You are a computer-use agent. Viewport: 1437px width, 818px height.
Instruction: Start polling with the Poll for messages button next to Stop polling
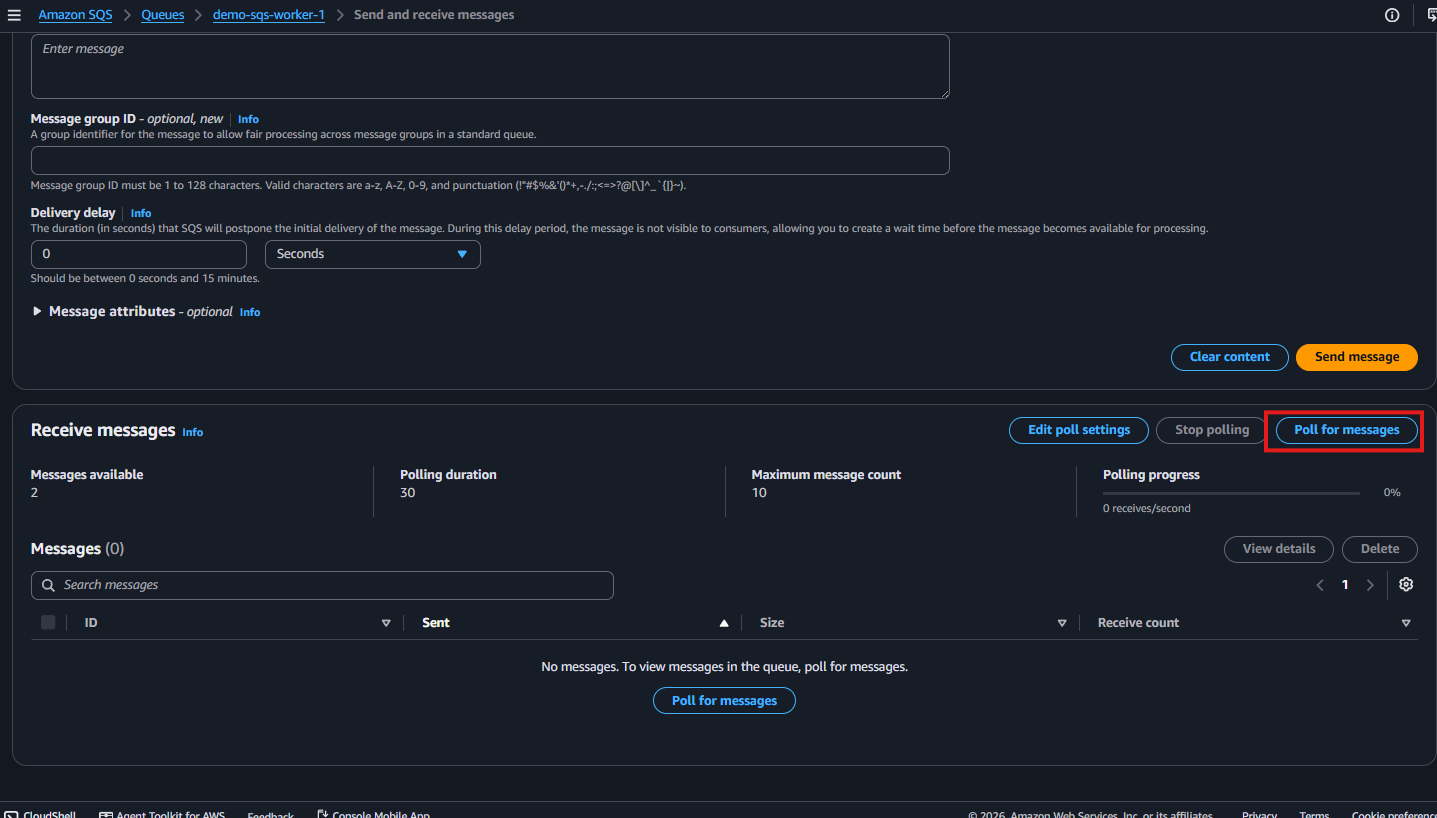(x=1347, y=430)
